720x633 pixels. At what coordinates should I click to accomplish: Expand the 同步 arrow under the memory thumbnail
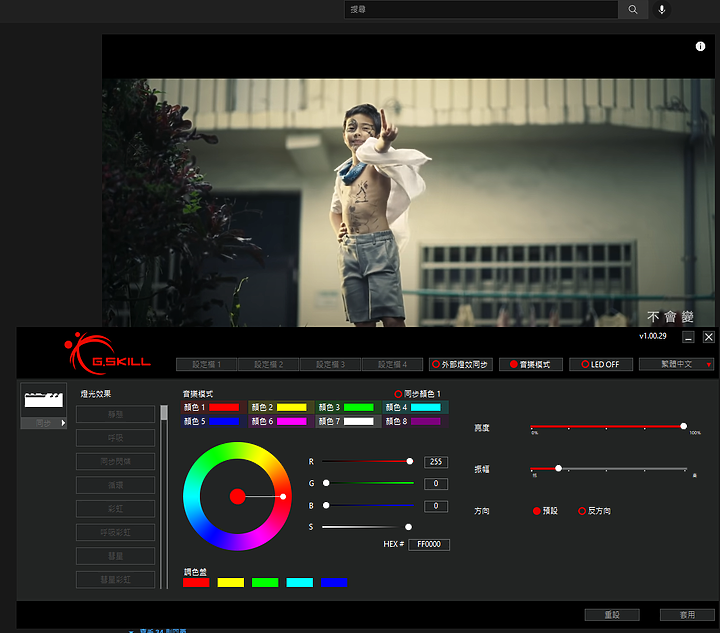tap(63, 423)
